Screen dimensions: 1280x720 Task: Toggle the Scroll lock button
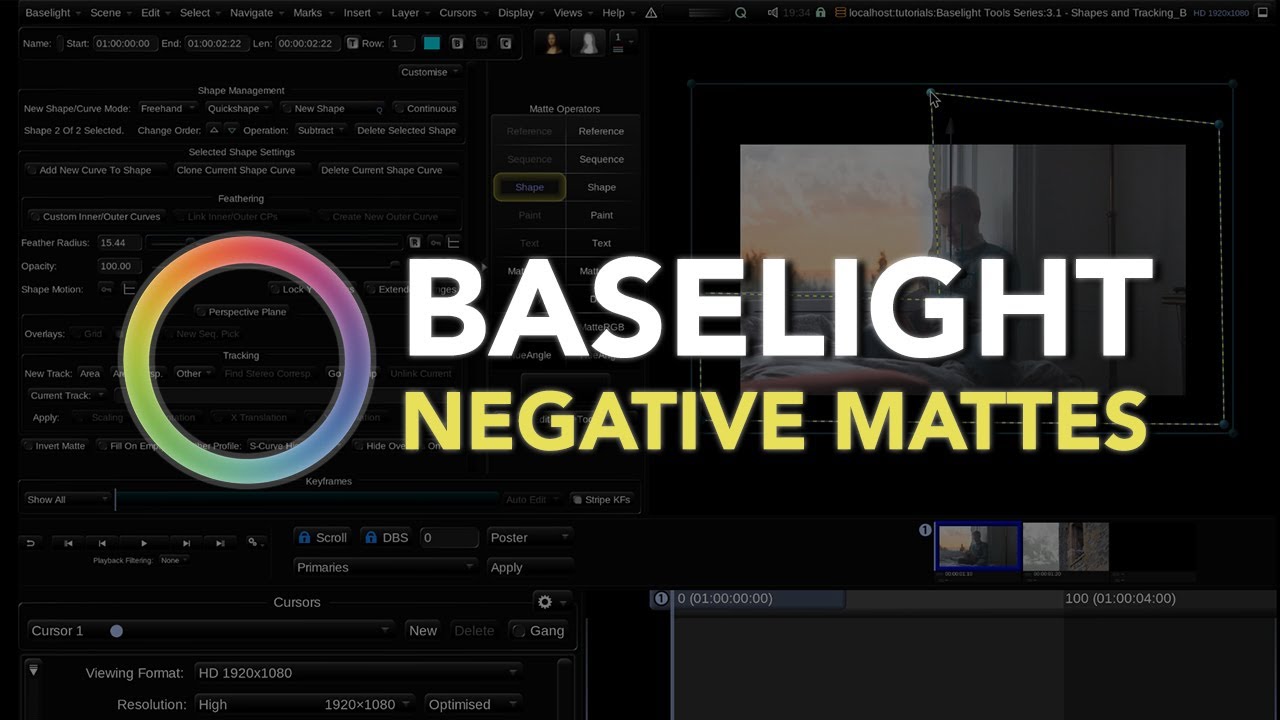(323, 537)
